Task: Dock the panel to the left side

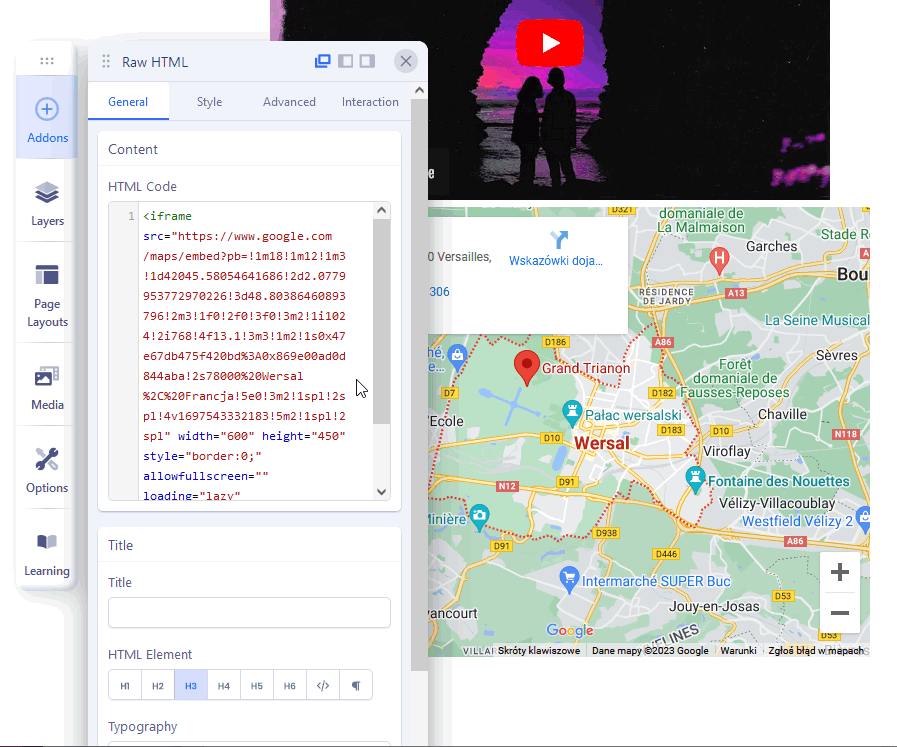Action: coord(345,61)
